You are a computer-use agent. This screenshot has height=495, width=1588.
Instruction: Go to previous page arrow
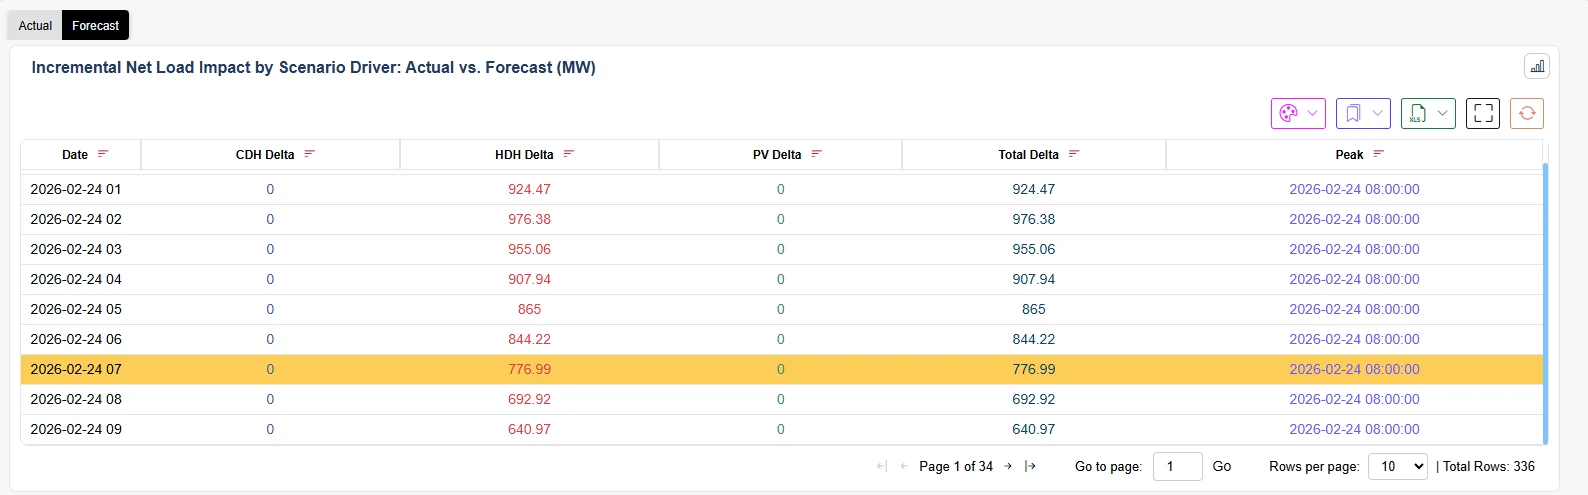pyautogui.click(x=904, y=466)
